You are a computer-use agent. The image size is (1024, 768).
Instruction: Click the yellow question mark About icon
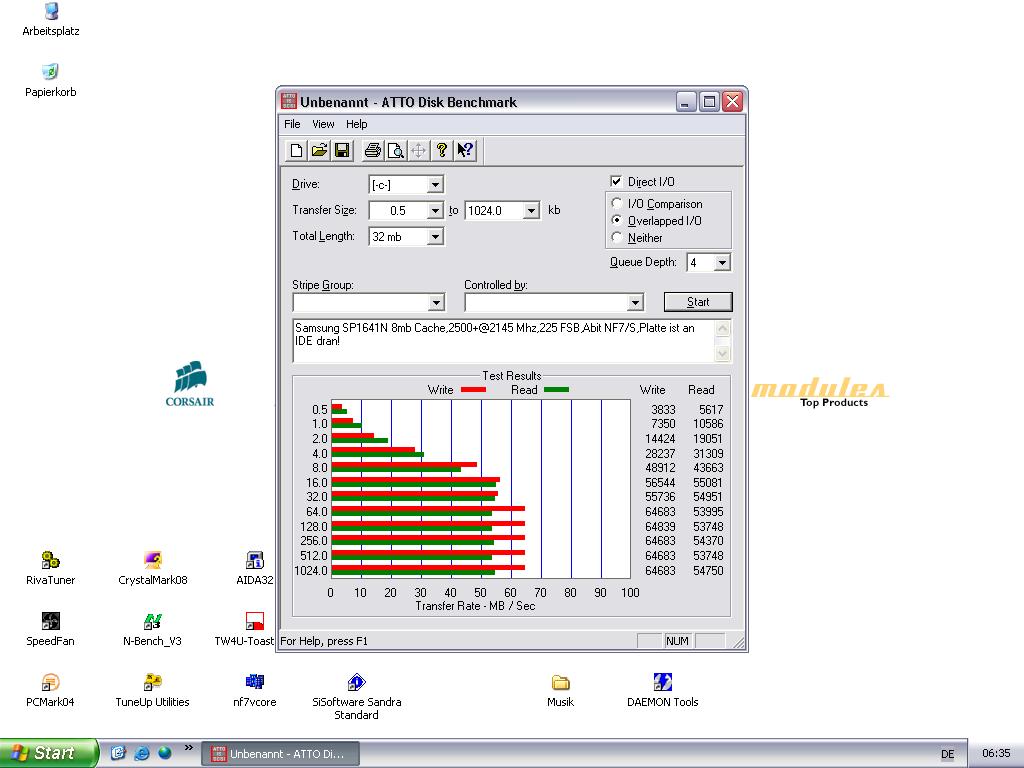point(441,151)
